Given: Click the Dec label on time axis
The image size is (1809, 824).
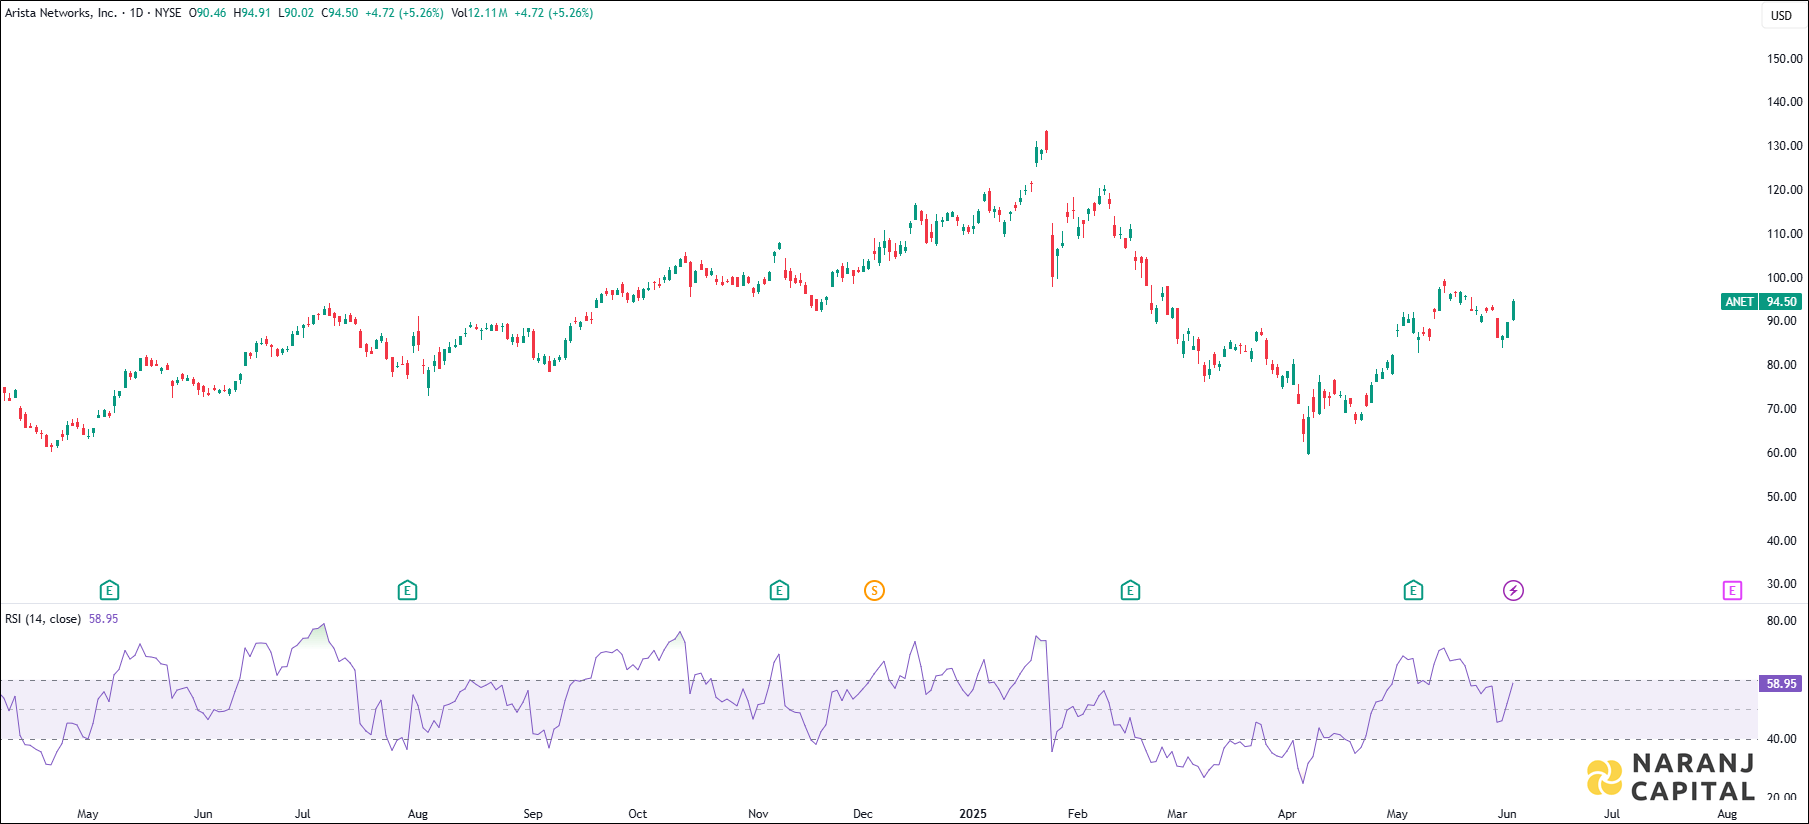Looking at the screenshot, I should point(862,814).
